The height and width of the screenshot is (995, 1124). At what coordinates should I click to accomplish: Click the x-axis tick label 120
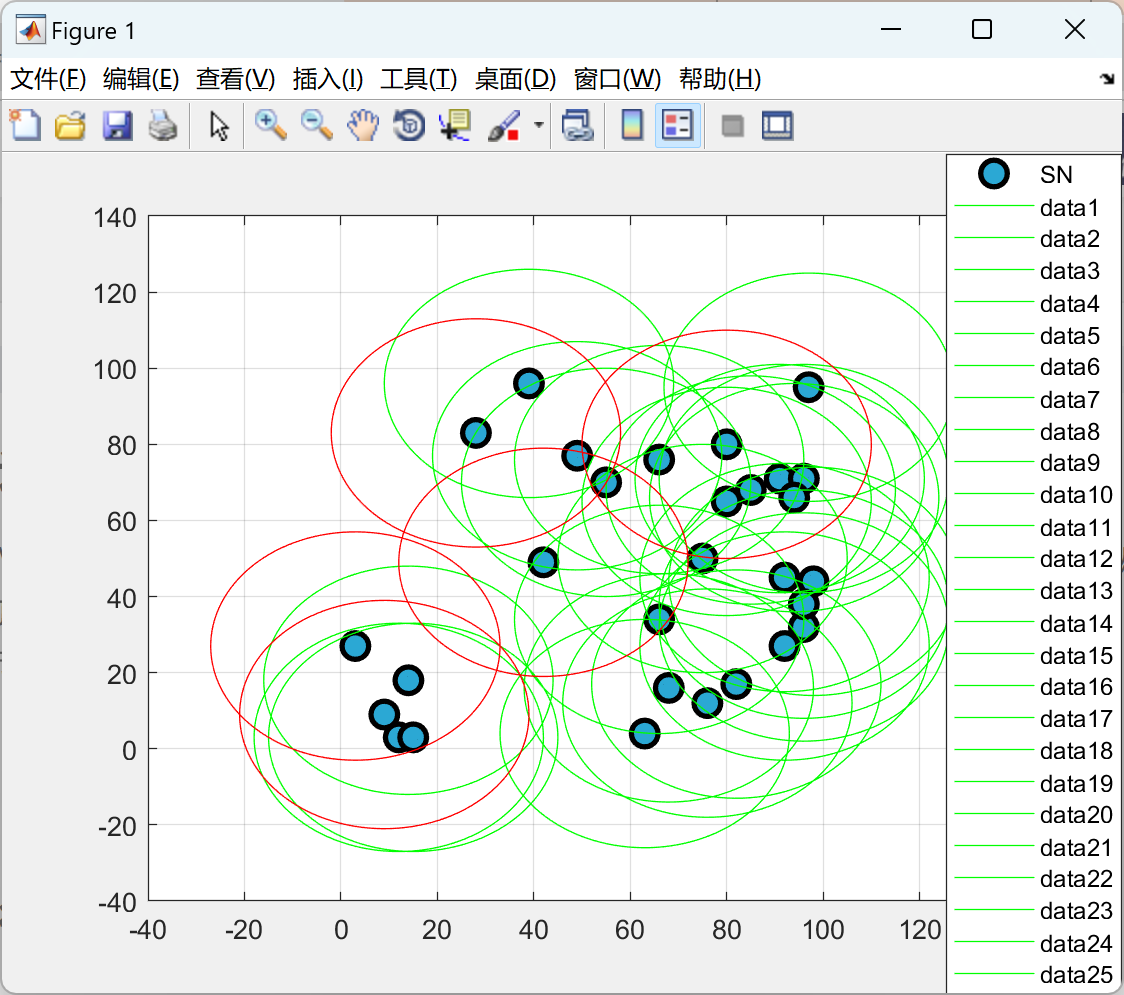(x=920, y=930)
